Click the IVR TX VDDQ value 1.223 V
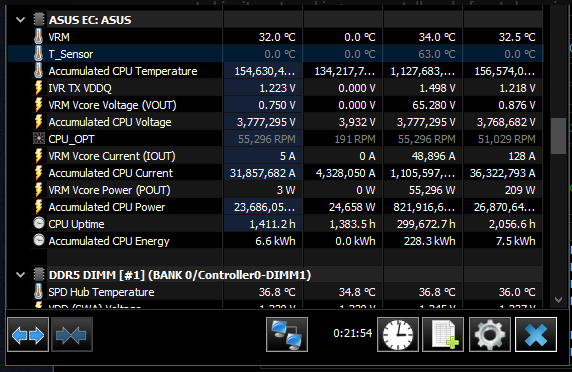The image size is (572, 372). pos(277,88)
